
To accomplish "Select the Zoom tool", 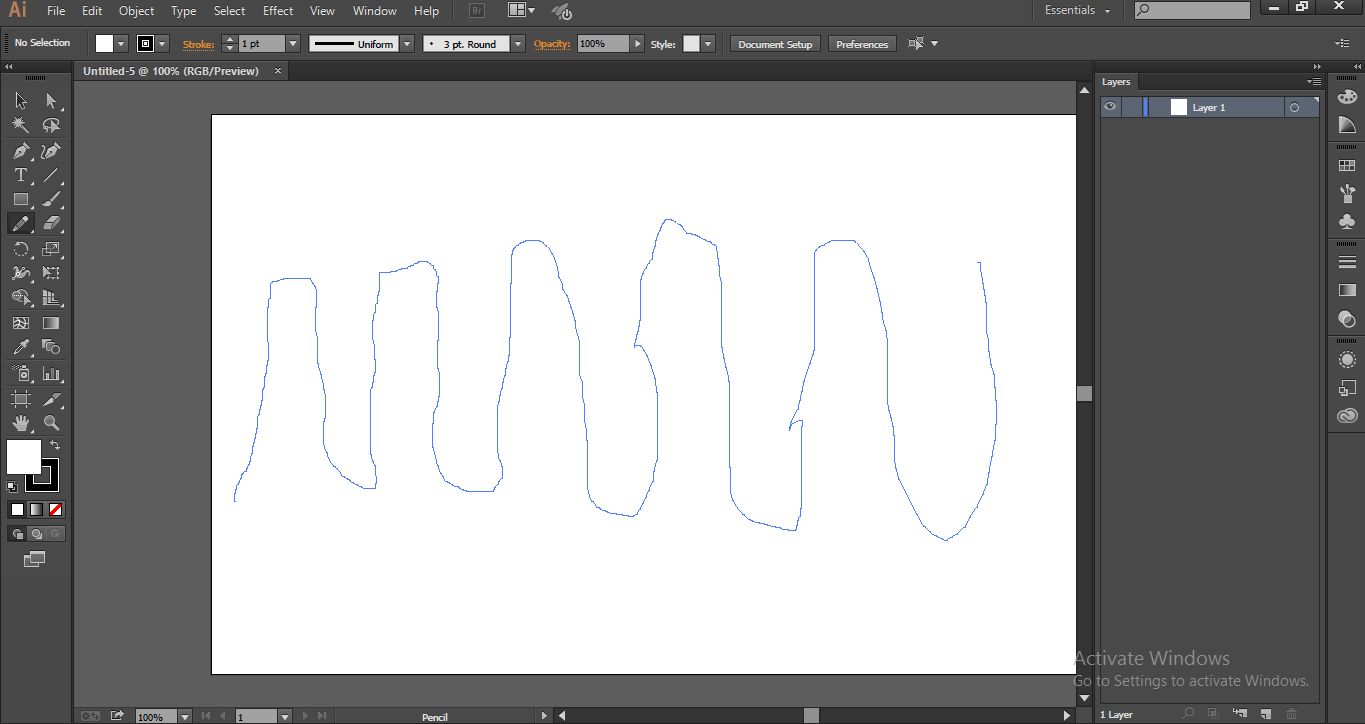I will coord(51,422).
